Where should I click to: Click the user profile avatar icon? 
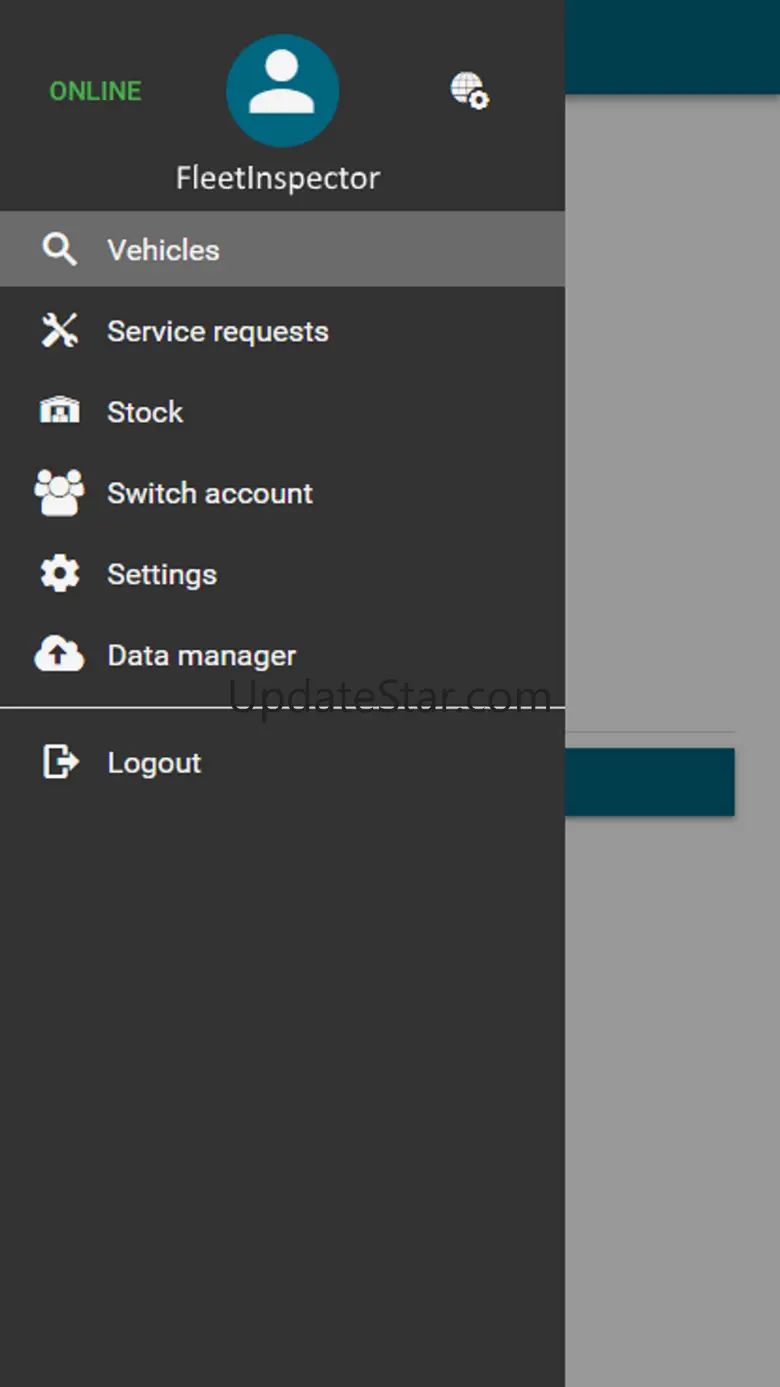(282, 91)
